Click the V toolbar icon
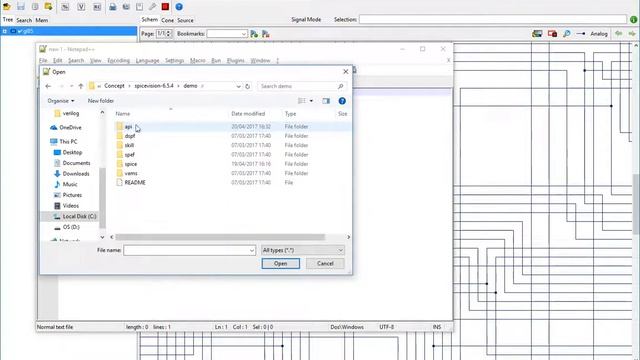The height and width of the screenshot is (360, 640). tap(81, 7)
